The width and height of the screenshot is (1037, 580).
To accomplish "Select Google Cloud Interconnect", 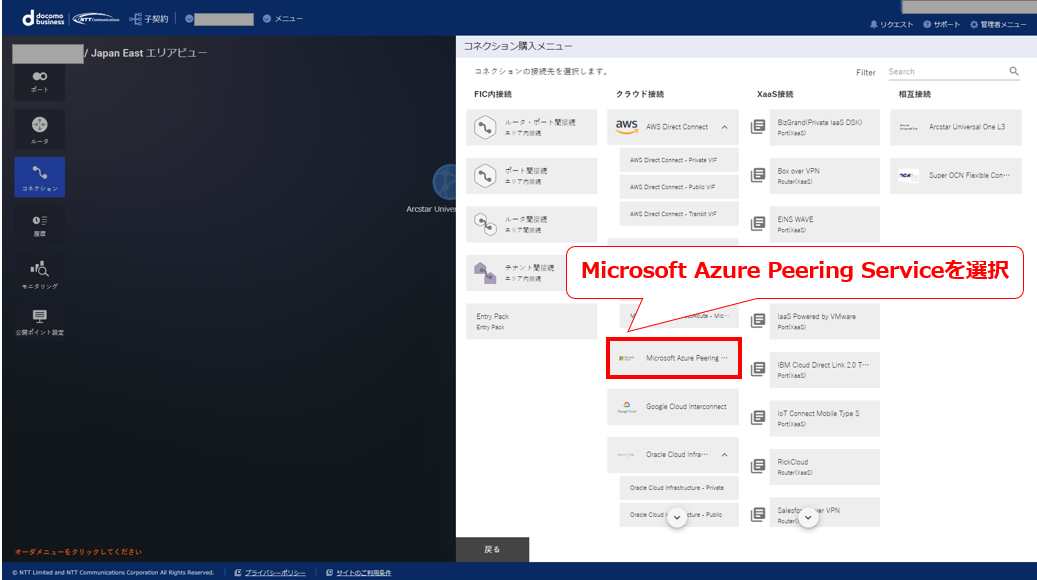I will [673, 407].
